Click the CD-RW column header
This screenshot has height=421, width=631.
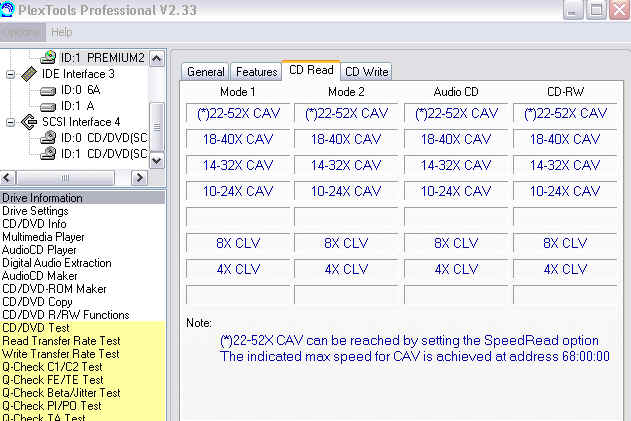point(565,92)
